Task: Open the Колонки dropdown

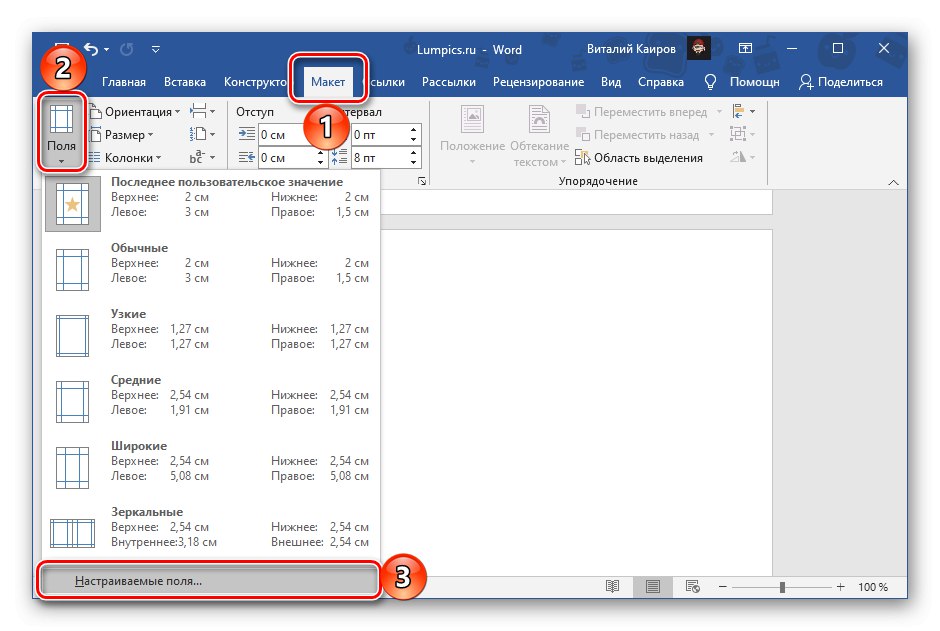Action: pyautogui.click(x=125, y=158)
